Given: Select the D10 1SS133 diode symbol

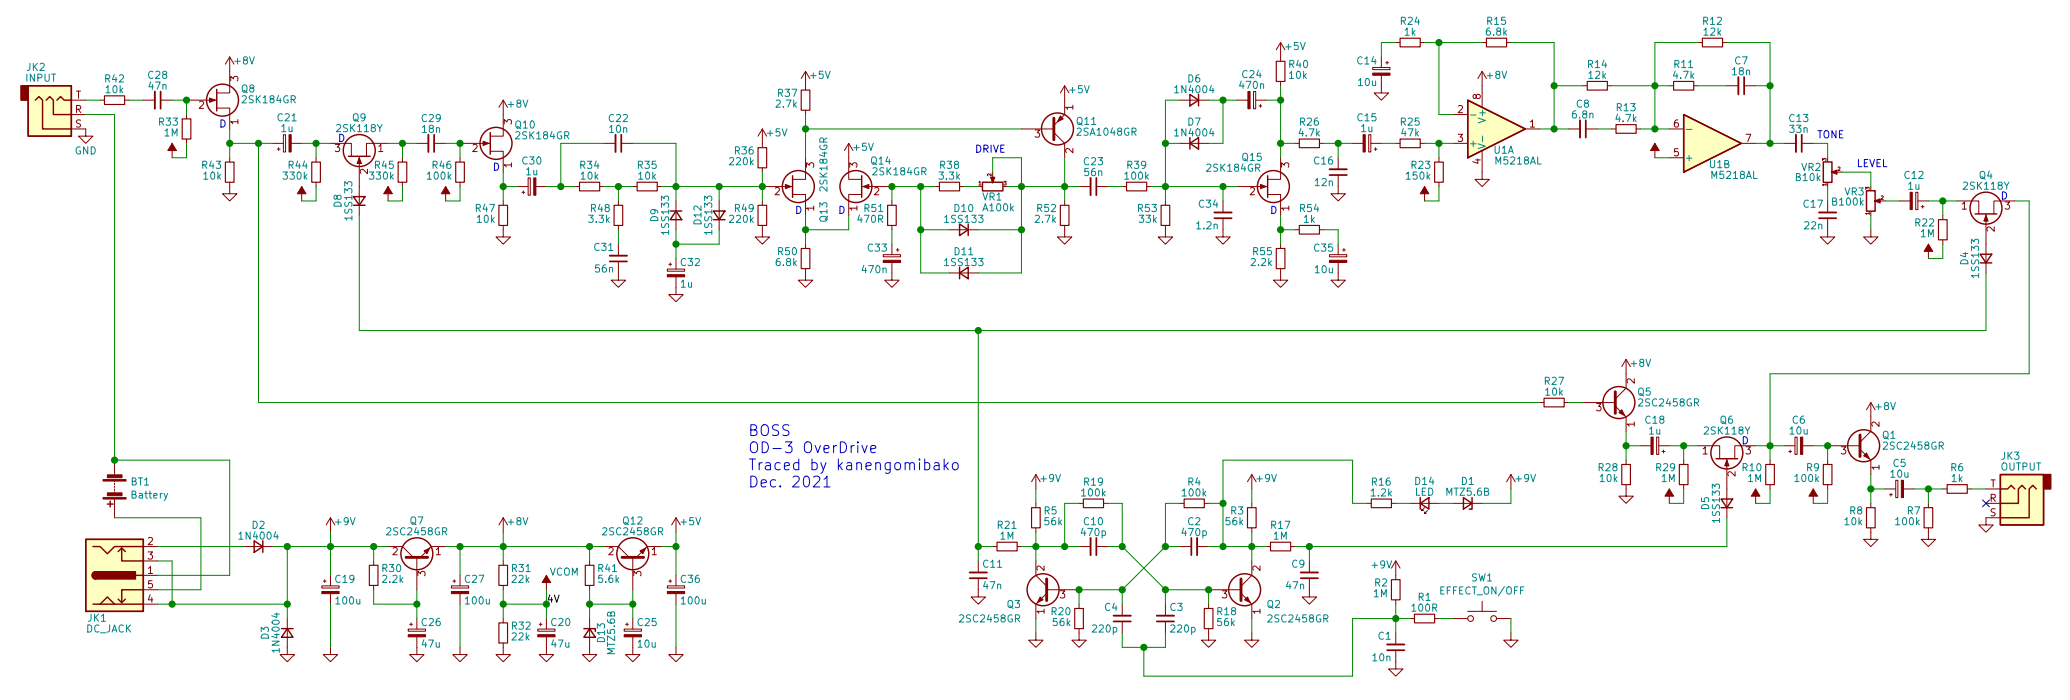Looking at the screenshot, I should coord(964,229).
